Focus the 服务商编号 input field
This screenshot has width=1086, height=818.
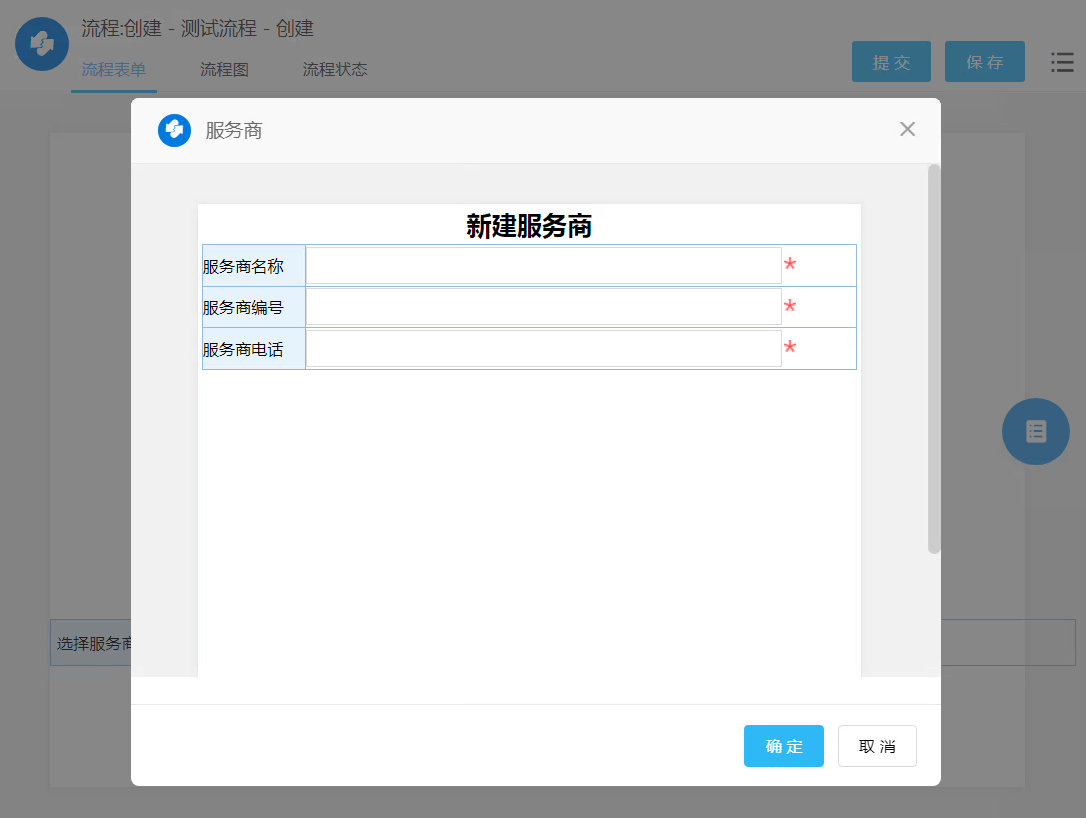(543, 307)
